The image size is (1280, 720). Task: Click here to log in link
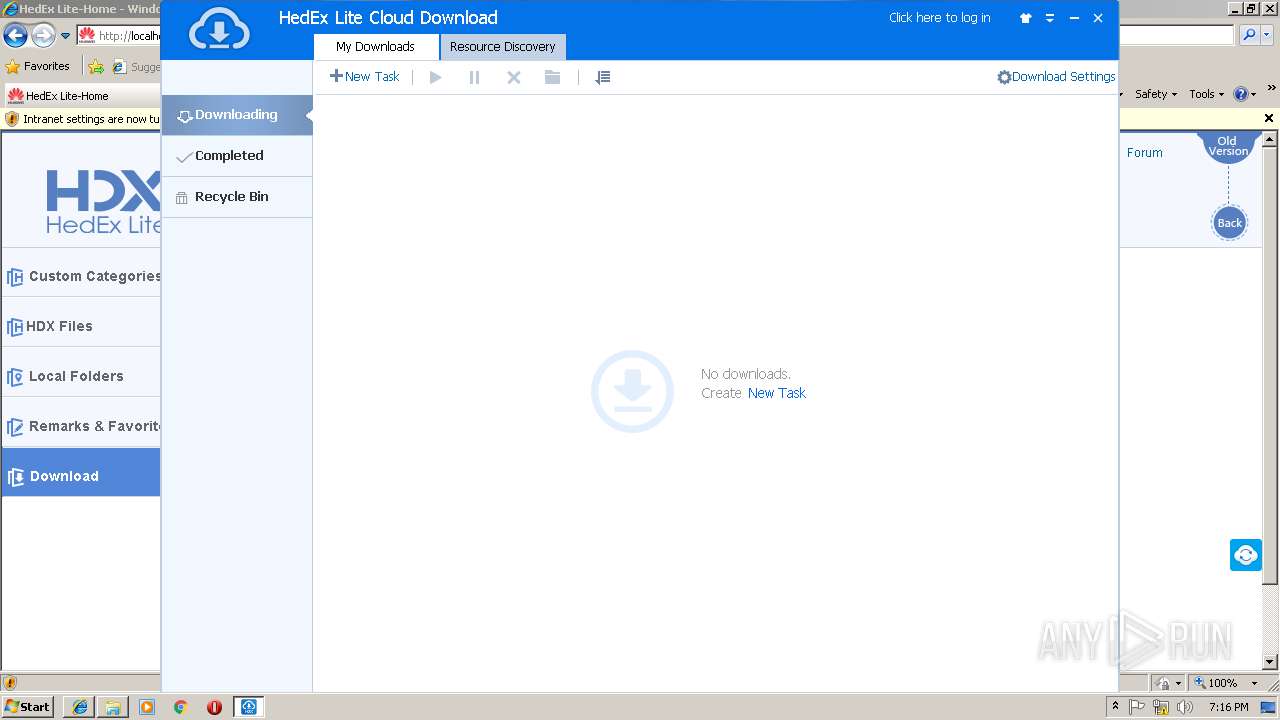point(939,18)
